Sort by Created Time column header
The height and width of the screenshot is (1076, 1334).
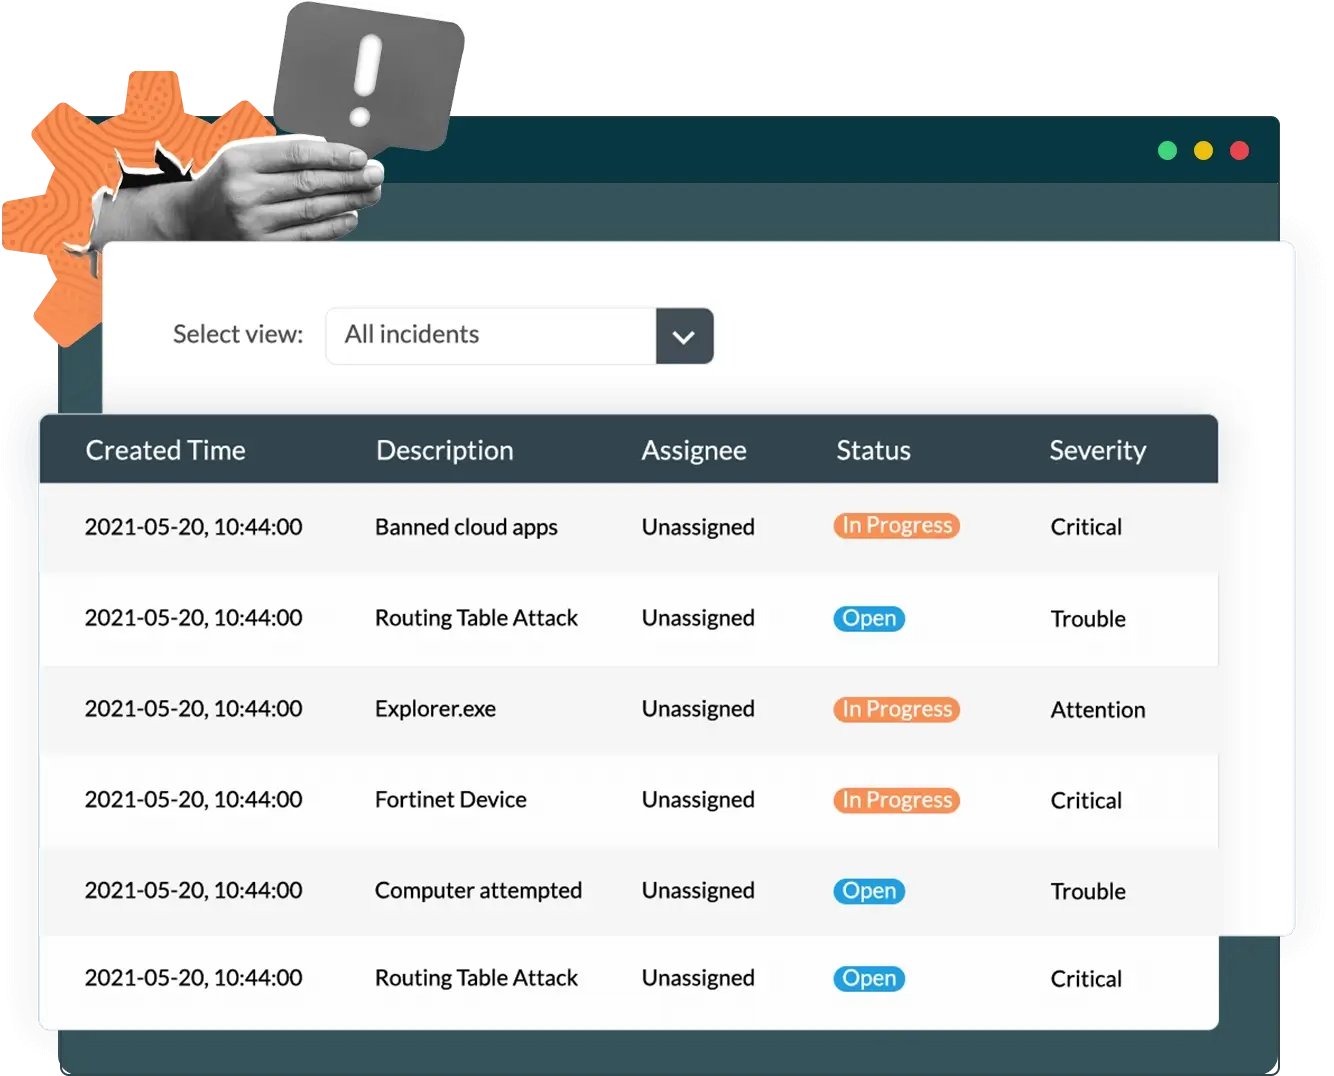(x=165, y=450)
